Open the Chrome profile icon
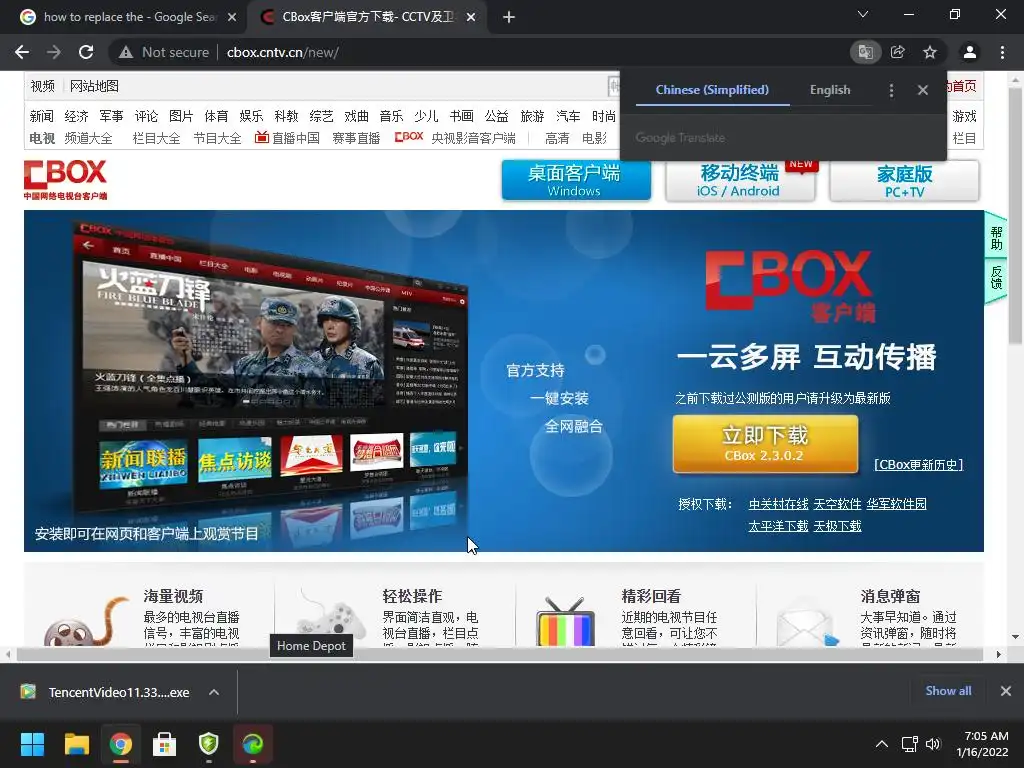The height and width of the screenshot is (768, 1024). tap(970, 52)
